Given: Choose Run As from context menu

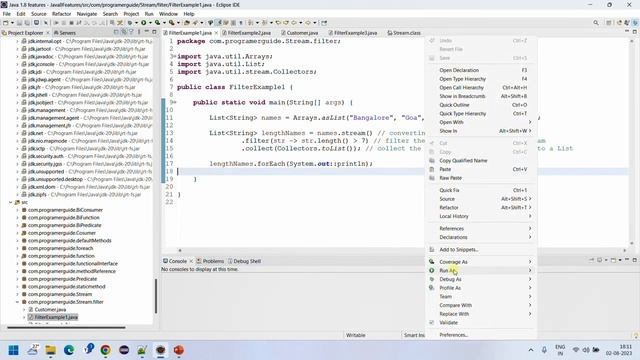Looking at the screenshot, I should coord(481,270).
